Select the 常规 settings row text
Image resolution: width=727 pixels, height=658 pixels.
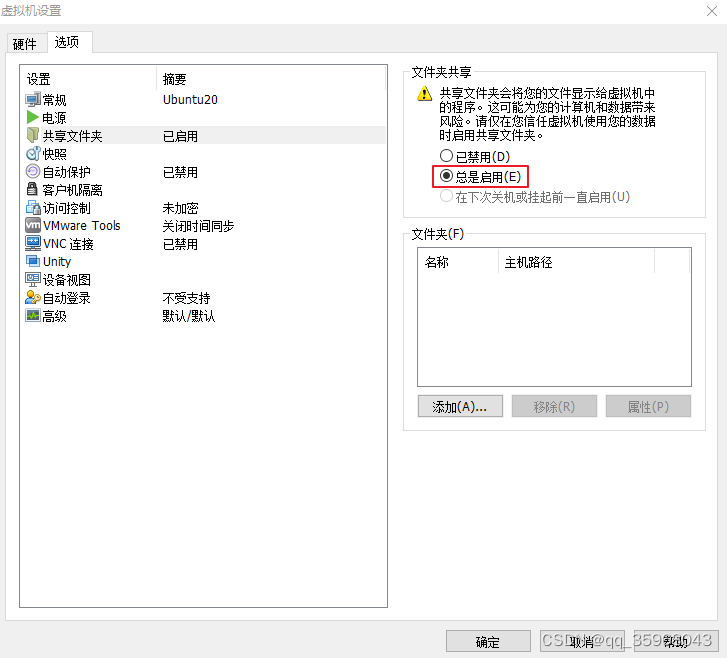(54, 100)
